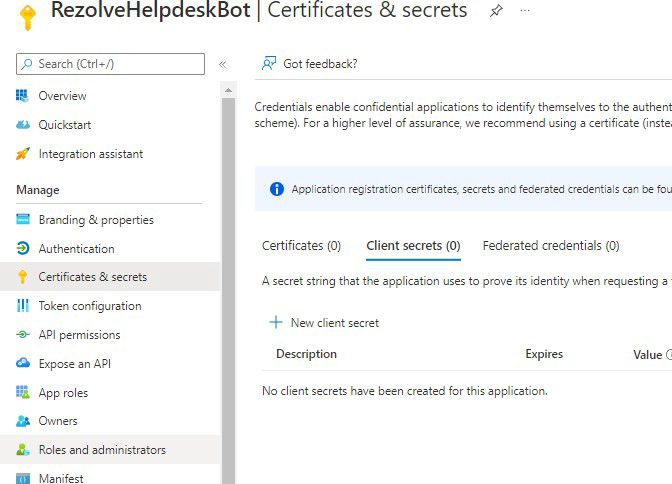Click the Got feedback? link
Image resolution: width=672 pixels, height=484 pixels.
coord(320,64)
